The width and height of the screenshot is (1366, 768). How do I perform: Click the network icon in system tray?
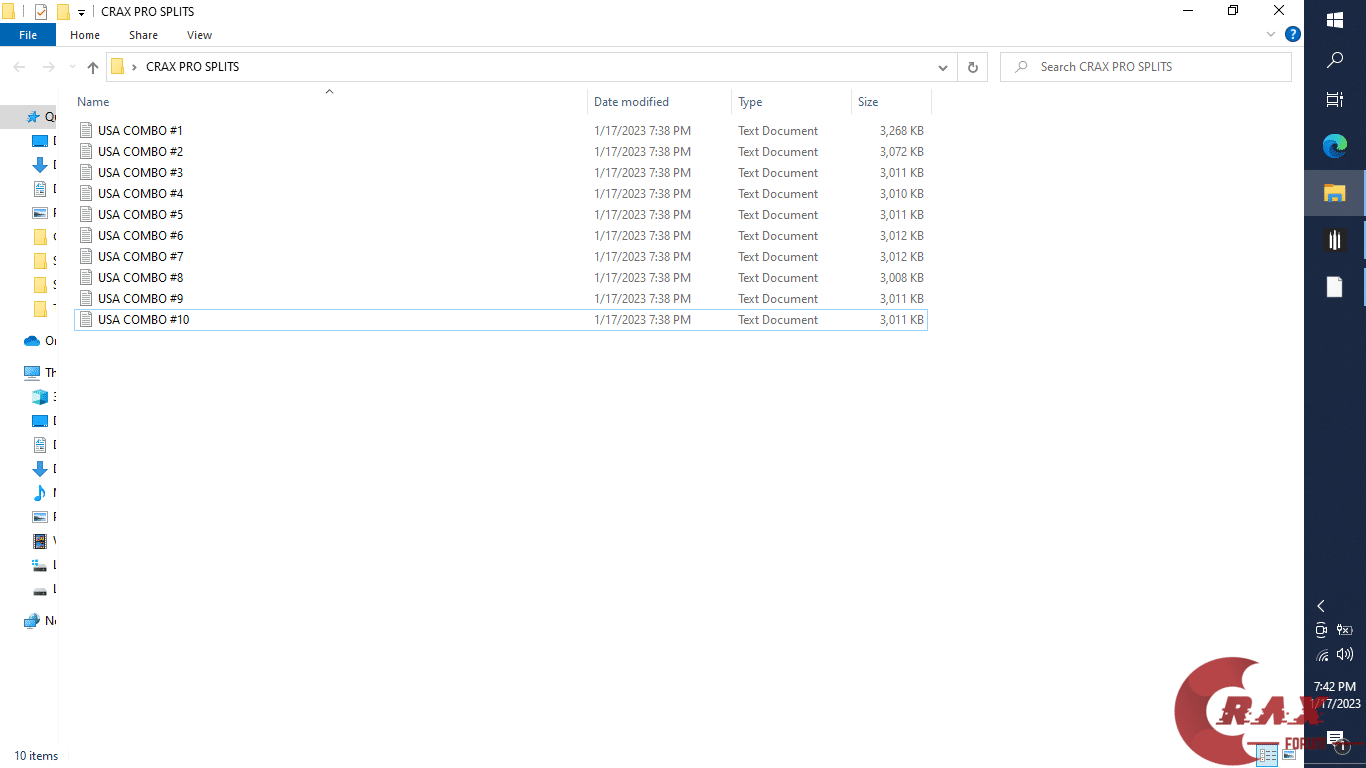pyautogui.click(x=1322, y=654)
